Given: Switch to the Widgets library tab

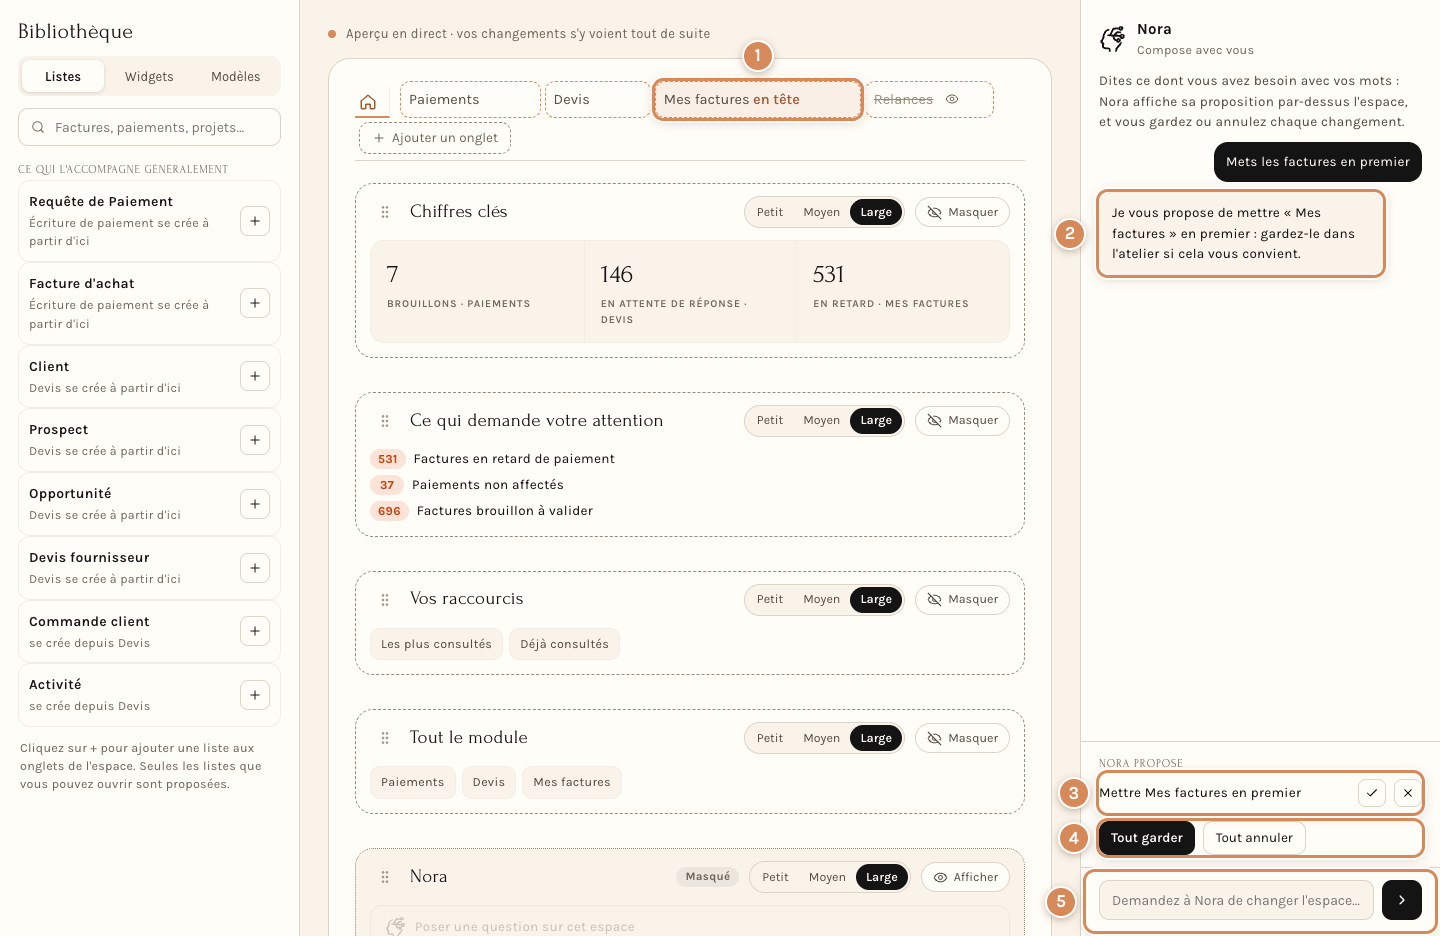Looking at the screenshot, I should click(x=149, y=76).
